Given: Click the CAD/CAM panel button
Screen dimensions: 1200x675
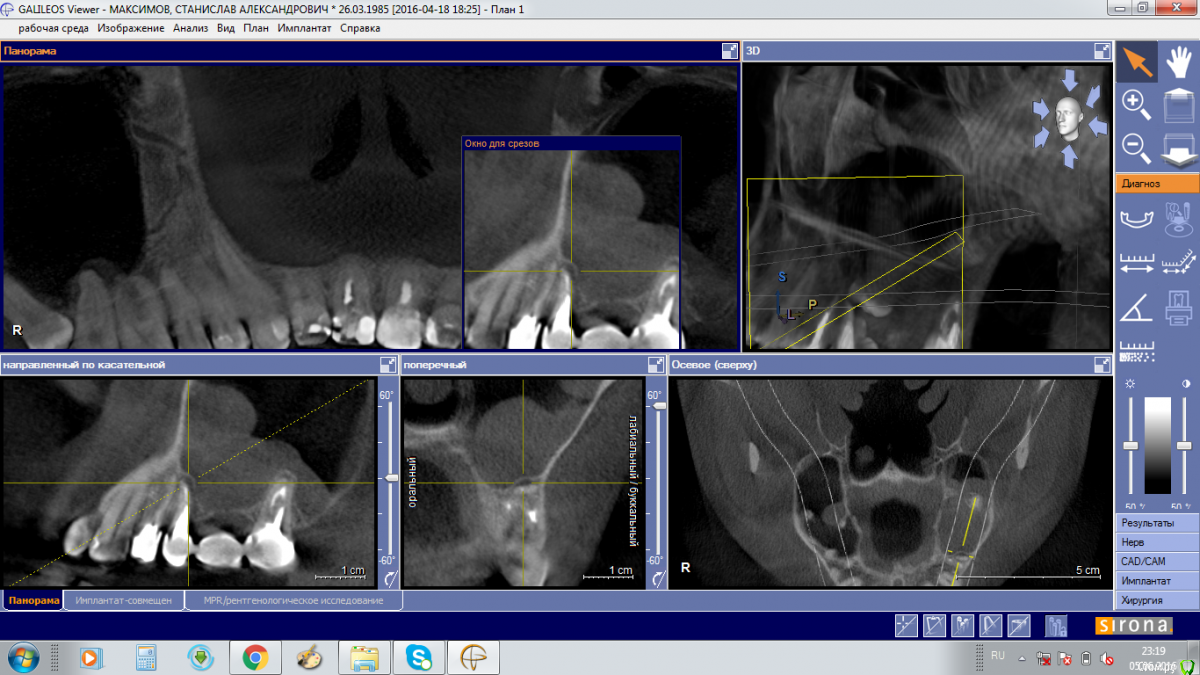Looking at the screenshot, I should pyautogui.click(x=1157, y=562).
